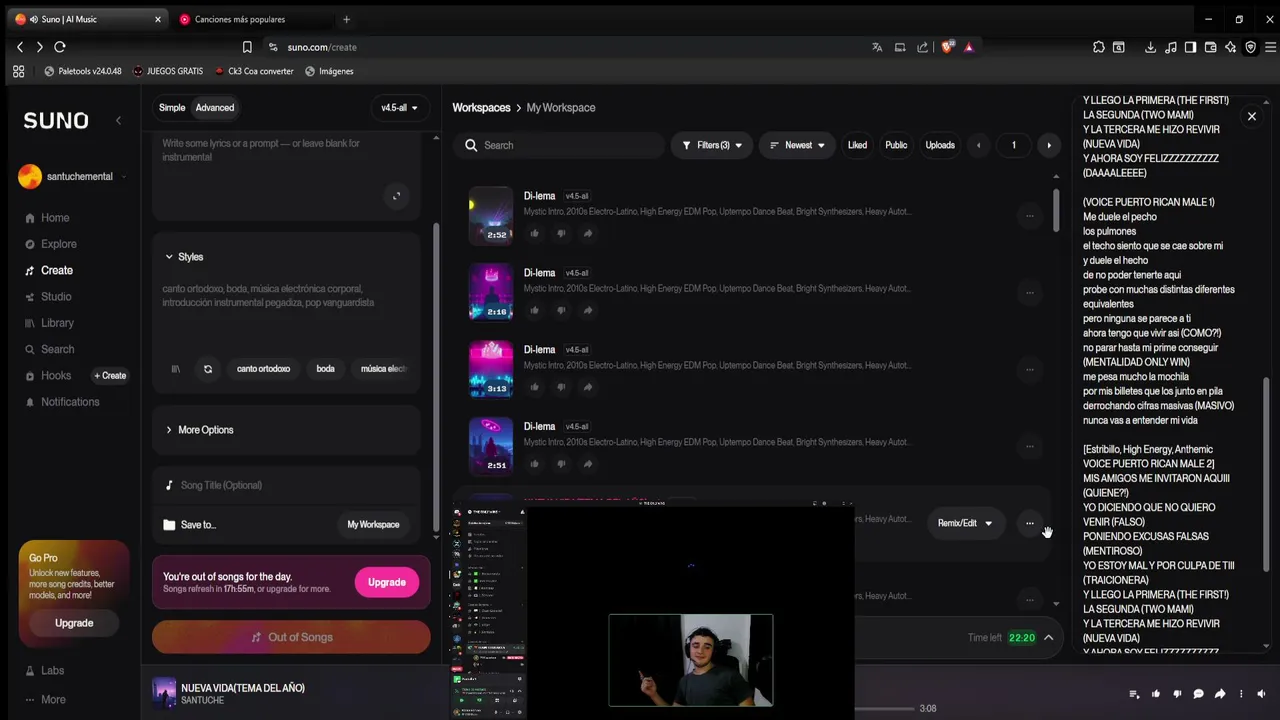Screen dimensions: 1280x720
Task: Open Library in sidebar
Action: (x=57, y=323)
